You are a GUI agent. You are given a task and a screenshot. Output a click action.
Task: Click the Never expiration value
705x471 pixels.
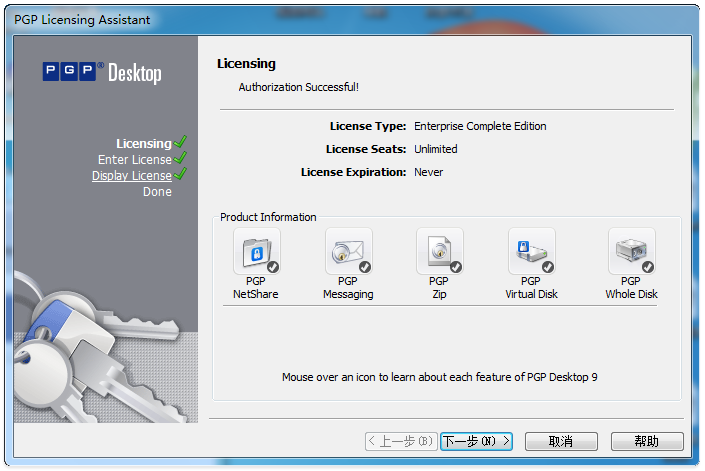428,173
